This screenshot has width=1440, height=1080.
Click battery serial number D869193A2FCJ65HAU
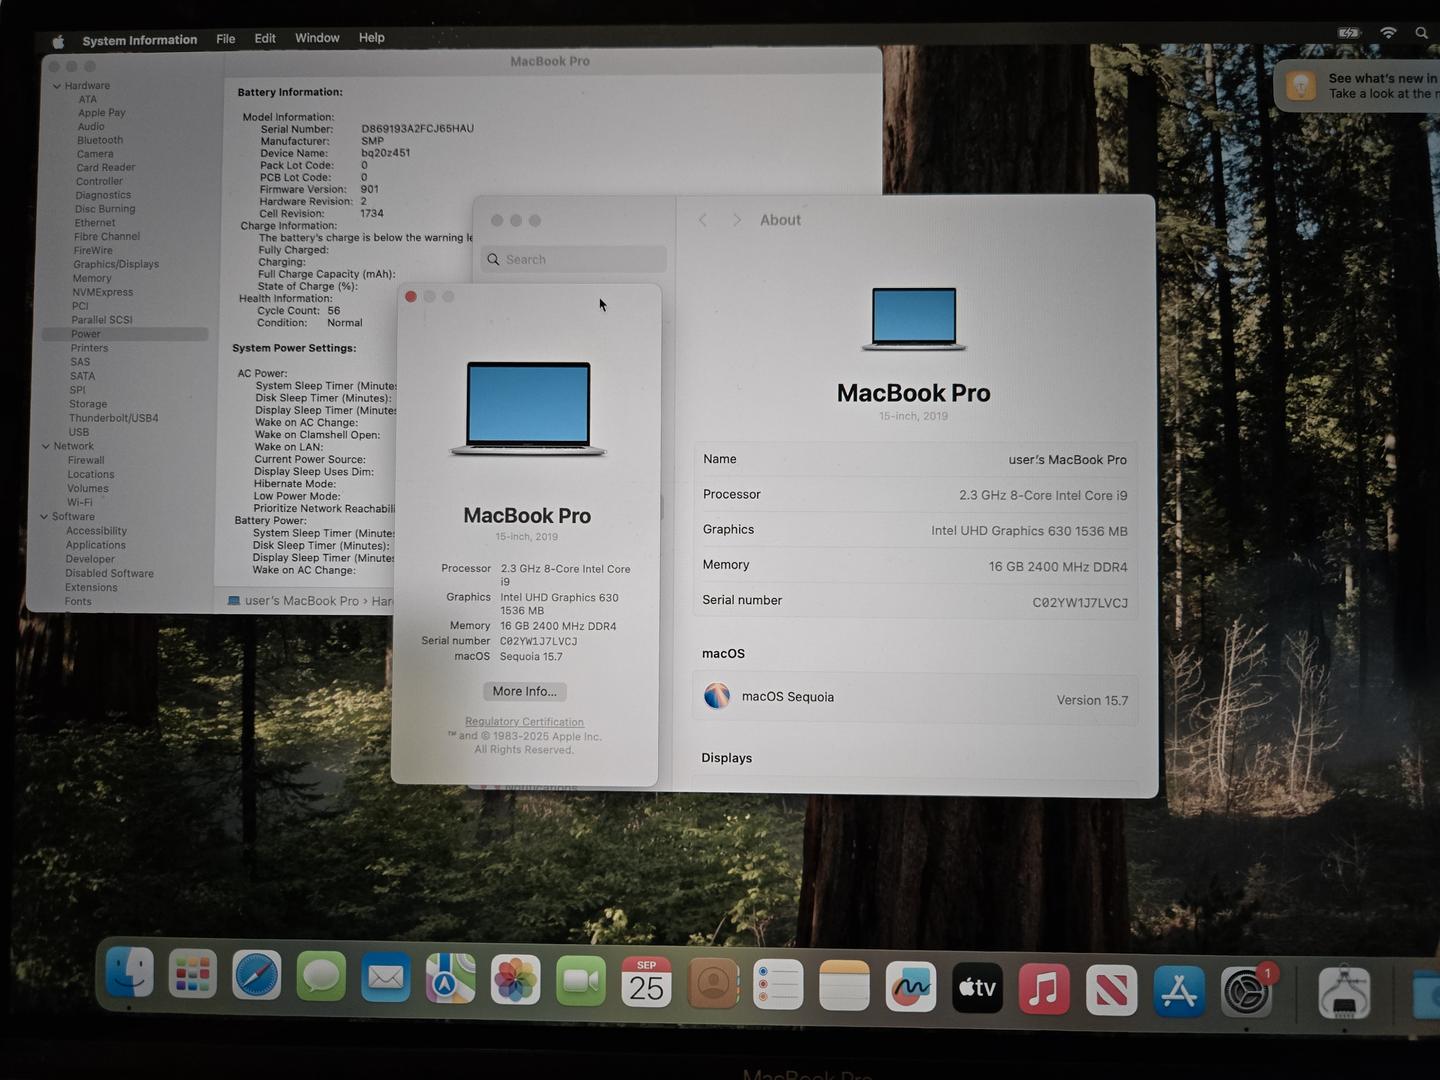pyautogui.click(x=417, y=128)
